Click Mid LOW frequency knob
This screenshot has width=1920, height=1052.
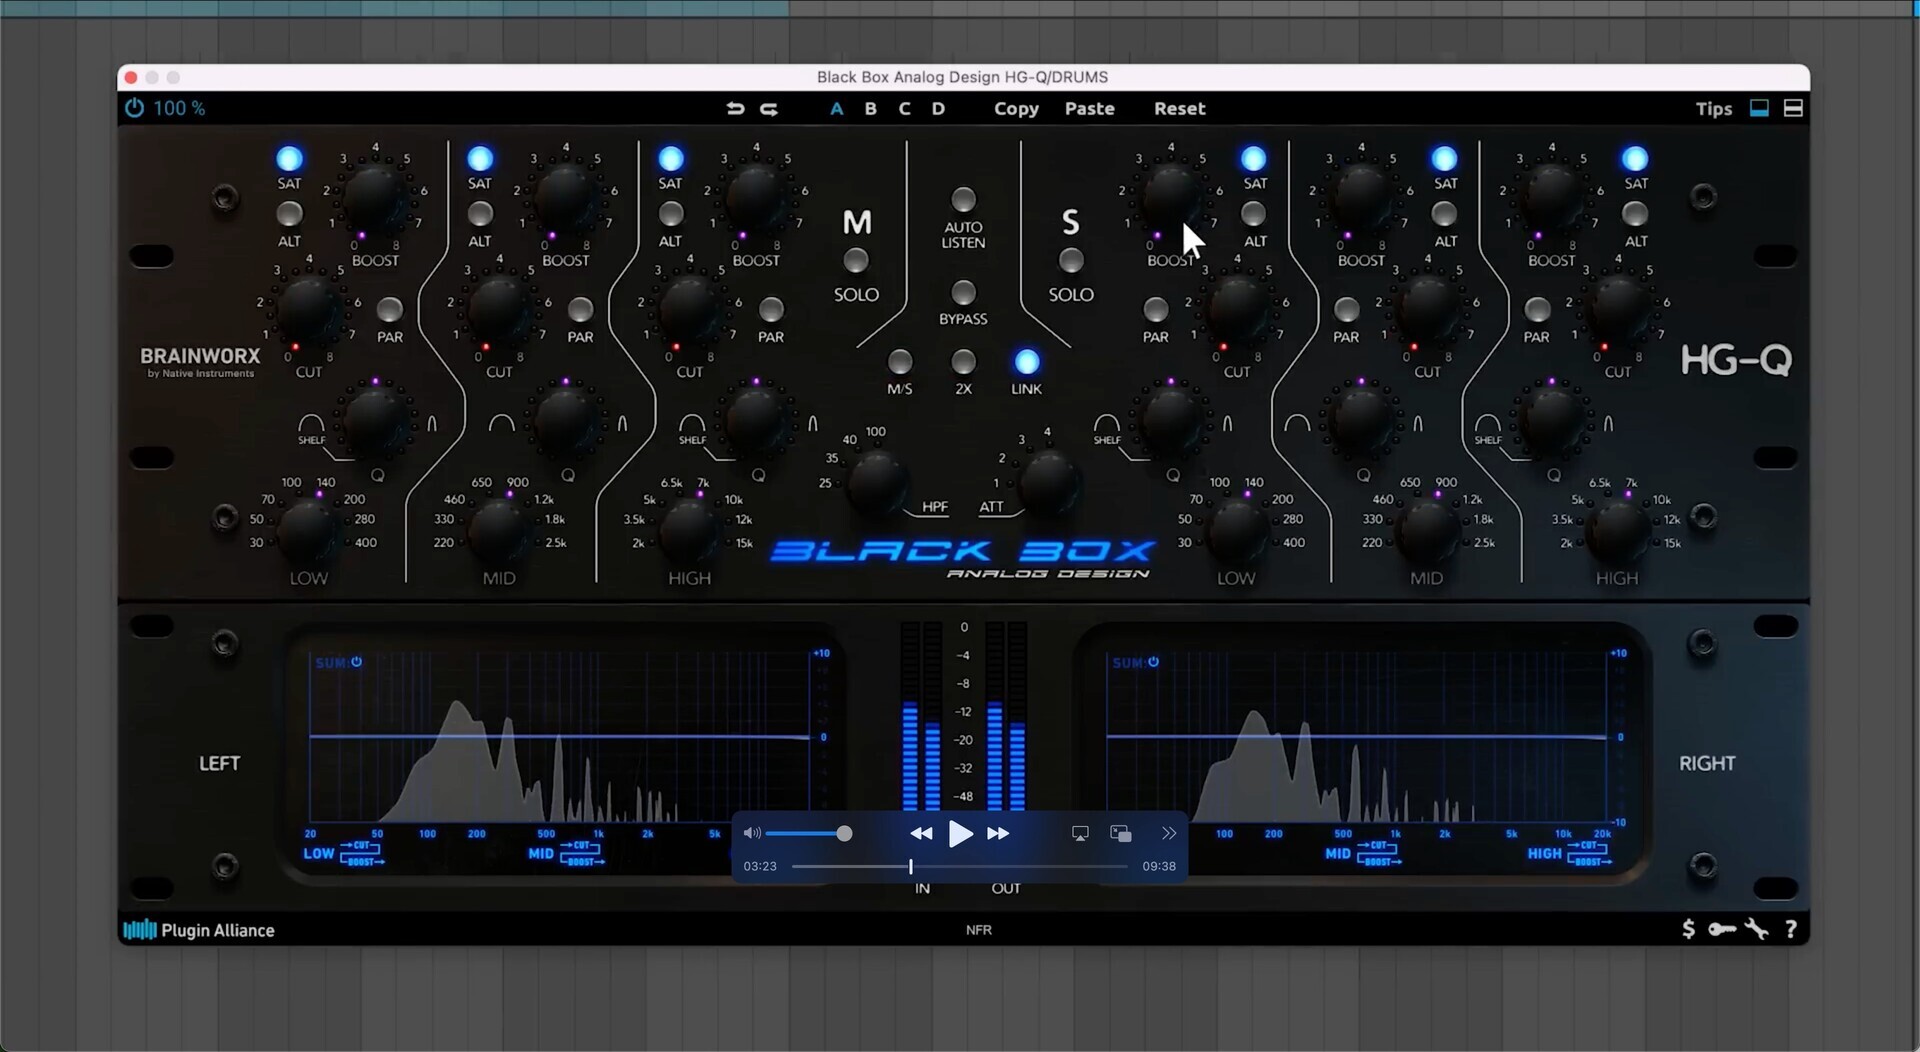click(307, 529)
